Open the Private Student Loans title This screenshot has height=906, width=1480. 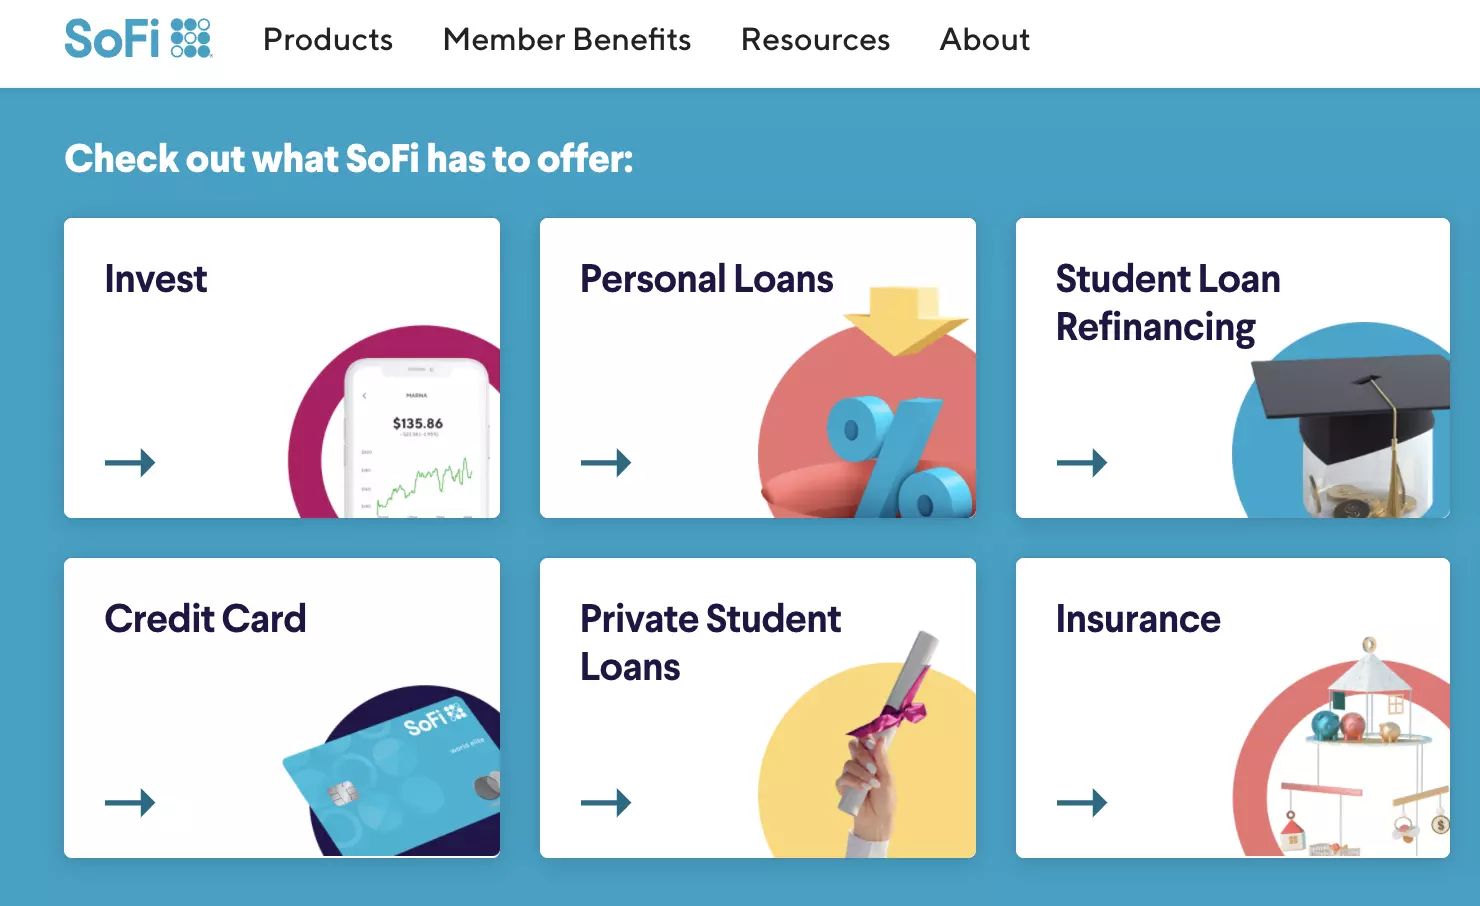(x=710, y=643)
